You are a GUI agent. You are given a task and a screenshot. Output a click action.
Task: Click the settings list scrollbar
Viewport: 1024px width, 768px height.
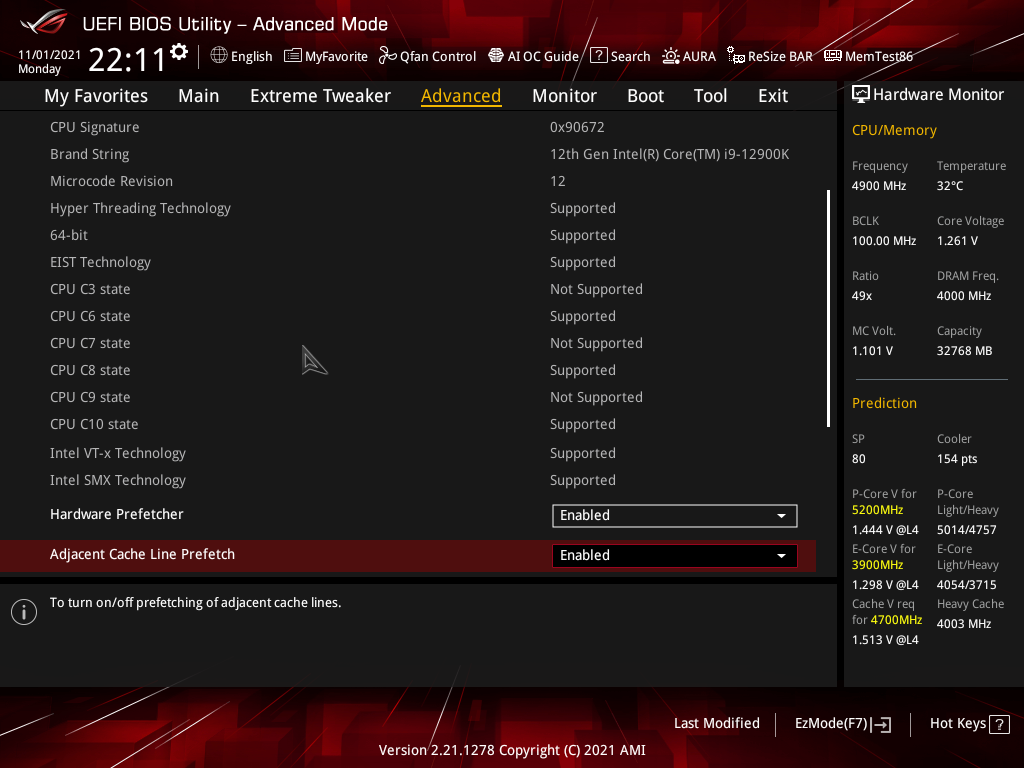(828, 308)
